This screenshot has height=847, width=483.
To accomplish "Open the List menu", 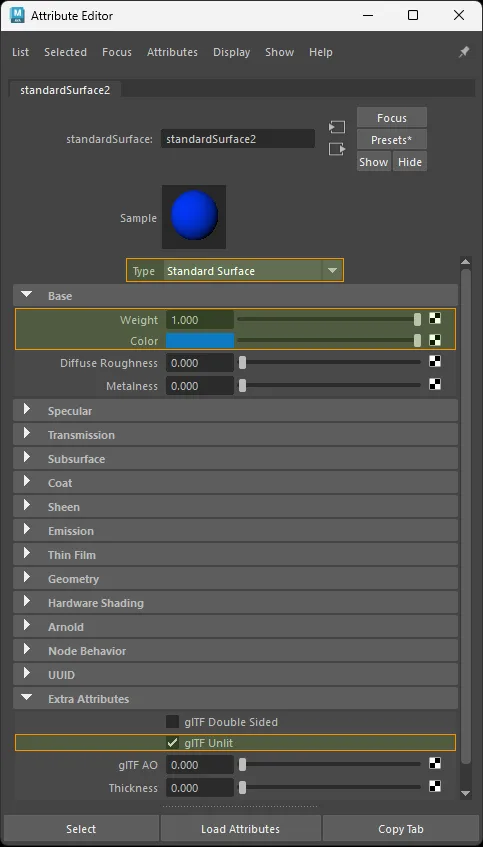I will coord(21,52).
